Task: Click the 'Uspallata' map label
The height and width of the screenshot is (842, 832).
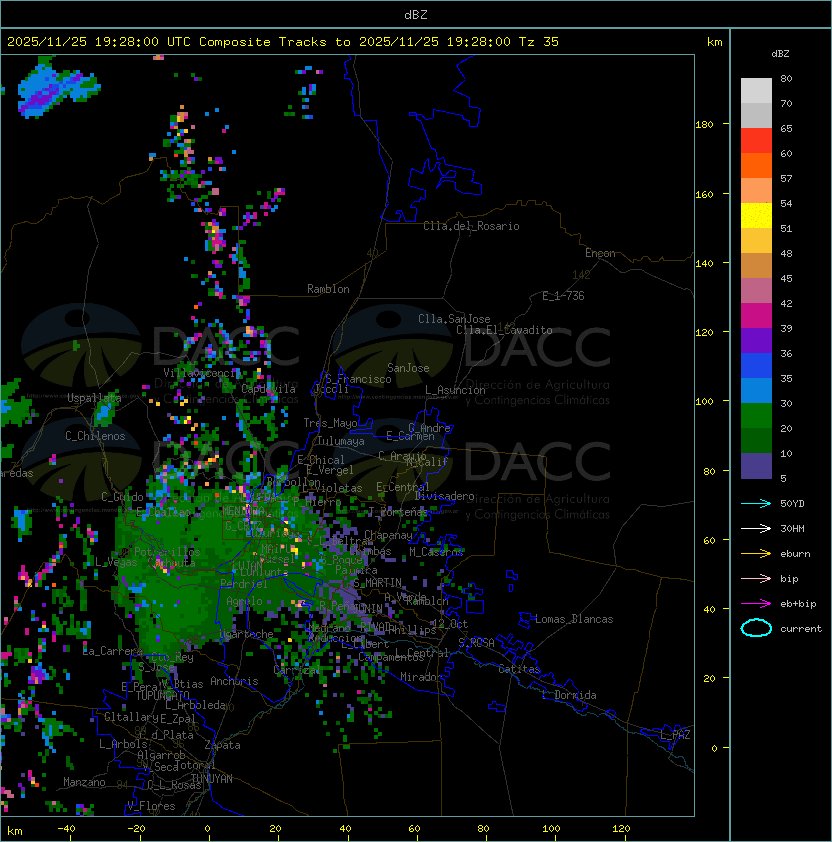Action: pyautogui.click(x=94, y=398)
